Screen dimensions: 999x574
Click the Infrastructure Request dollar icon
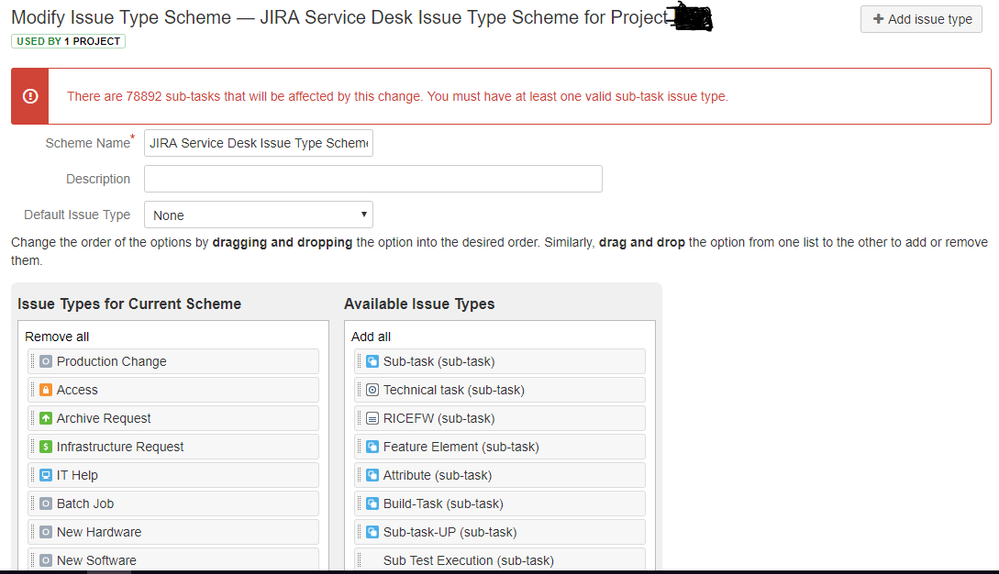click(x=46, y=447)
